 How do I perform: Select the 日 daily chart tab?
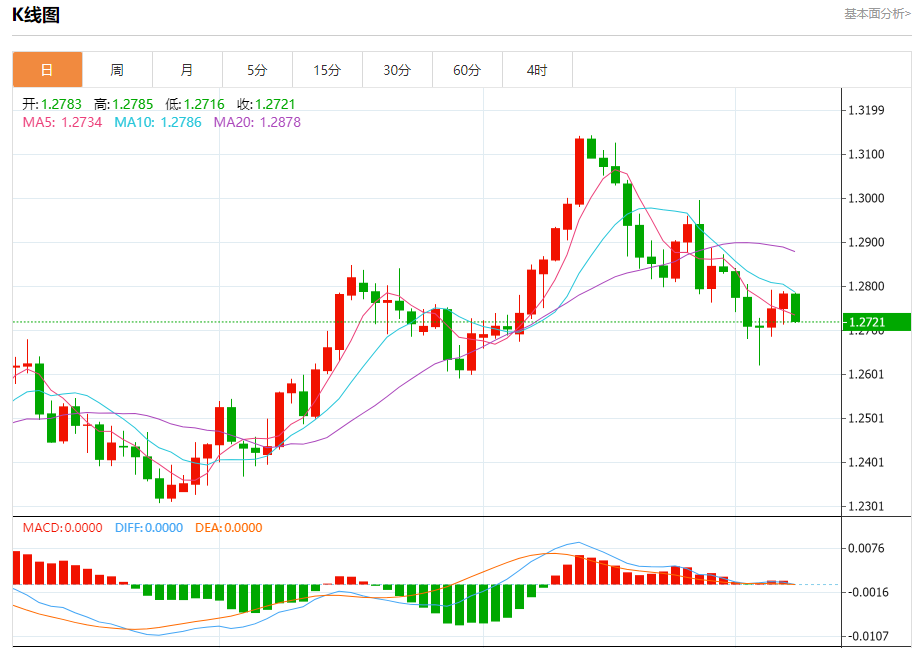(47, 70)
